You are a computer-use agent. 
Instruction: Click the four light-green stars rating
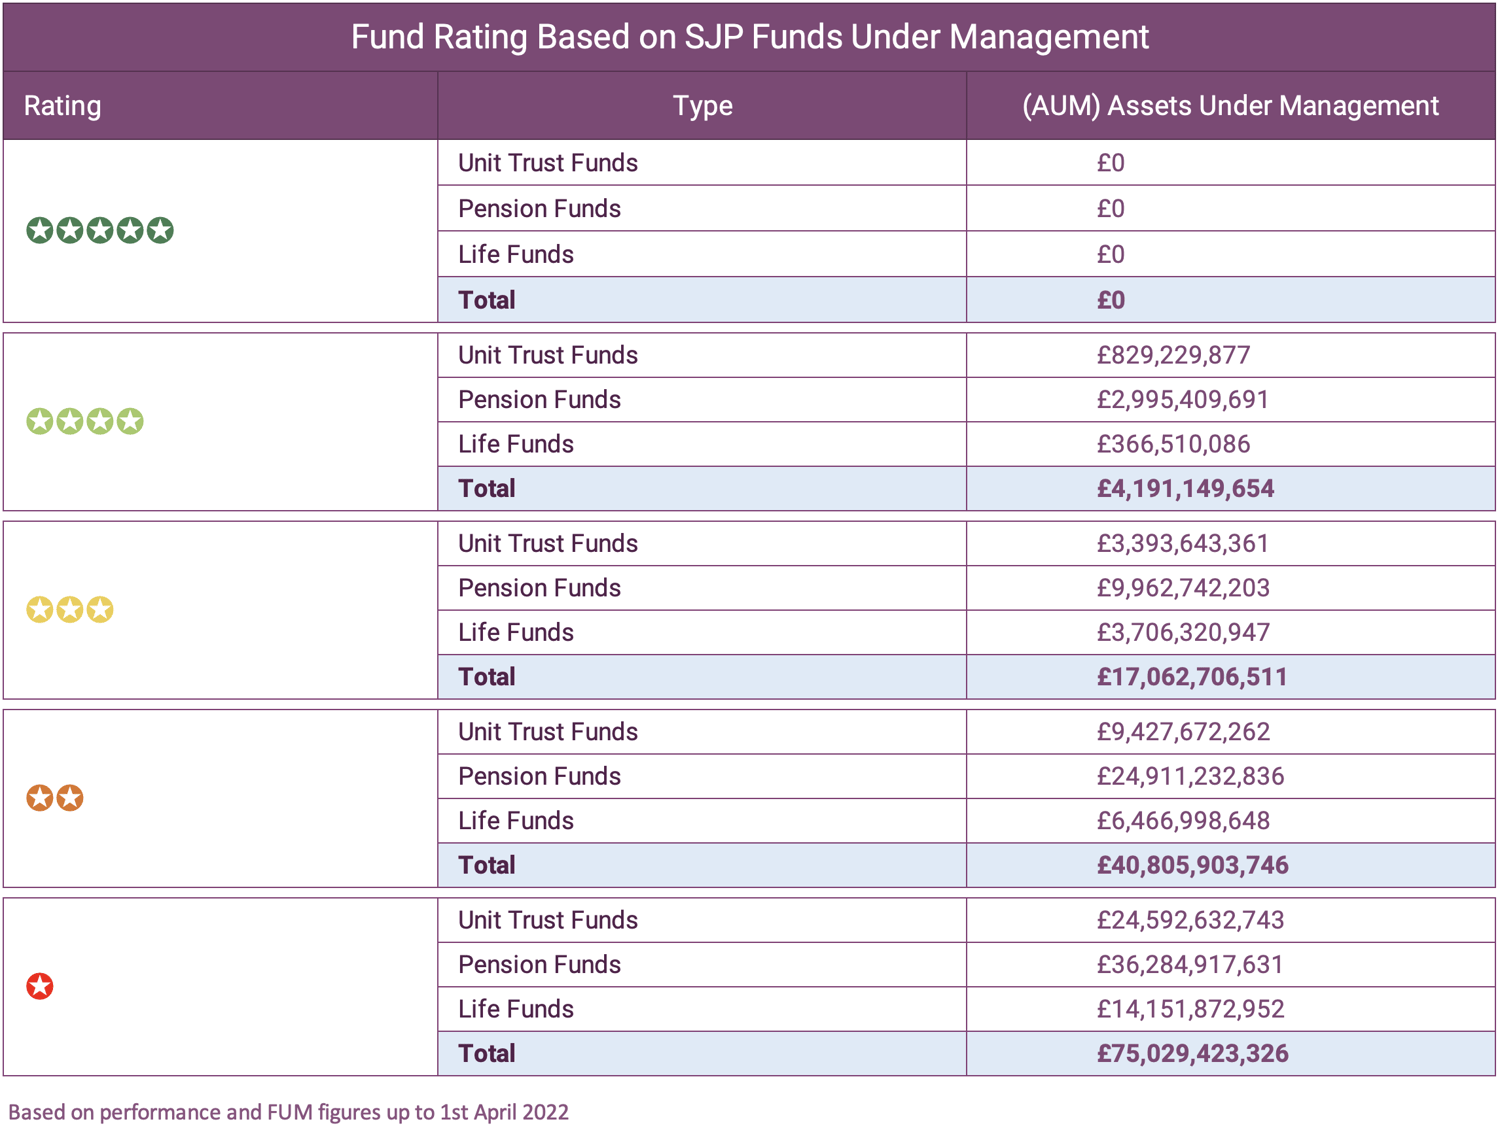click(x=85, y=421)
